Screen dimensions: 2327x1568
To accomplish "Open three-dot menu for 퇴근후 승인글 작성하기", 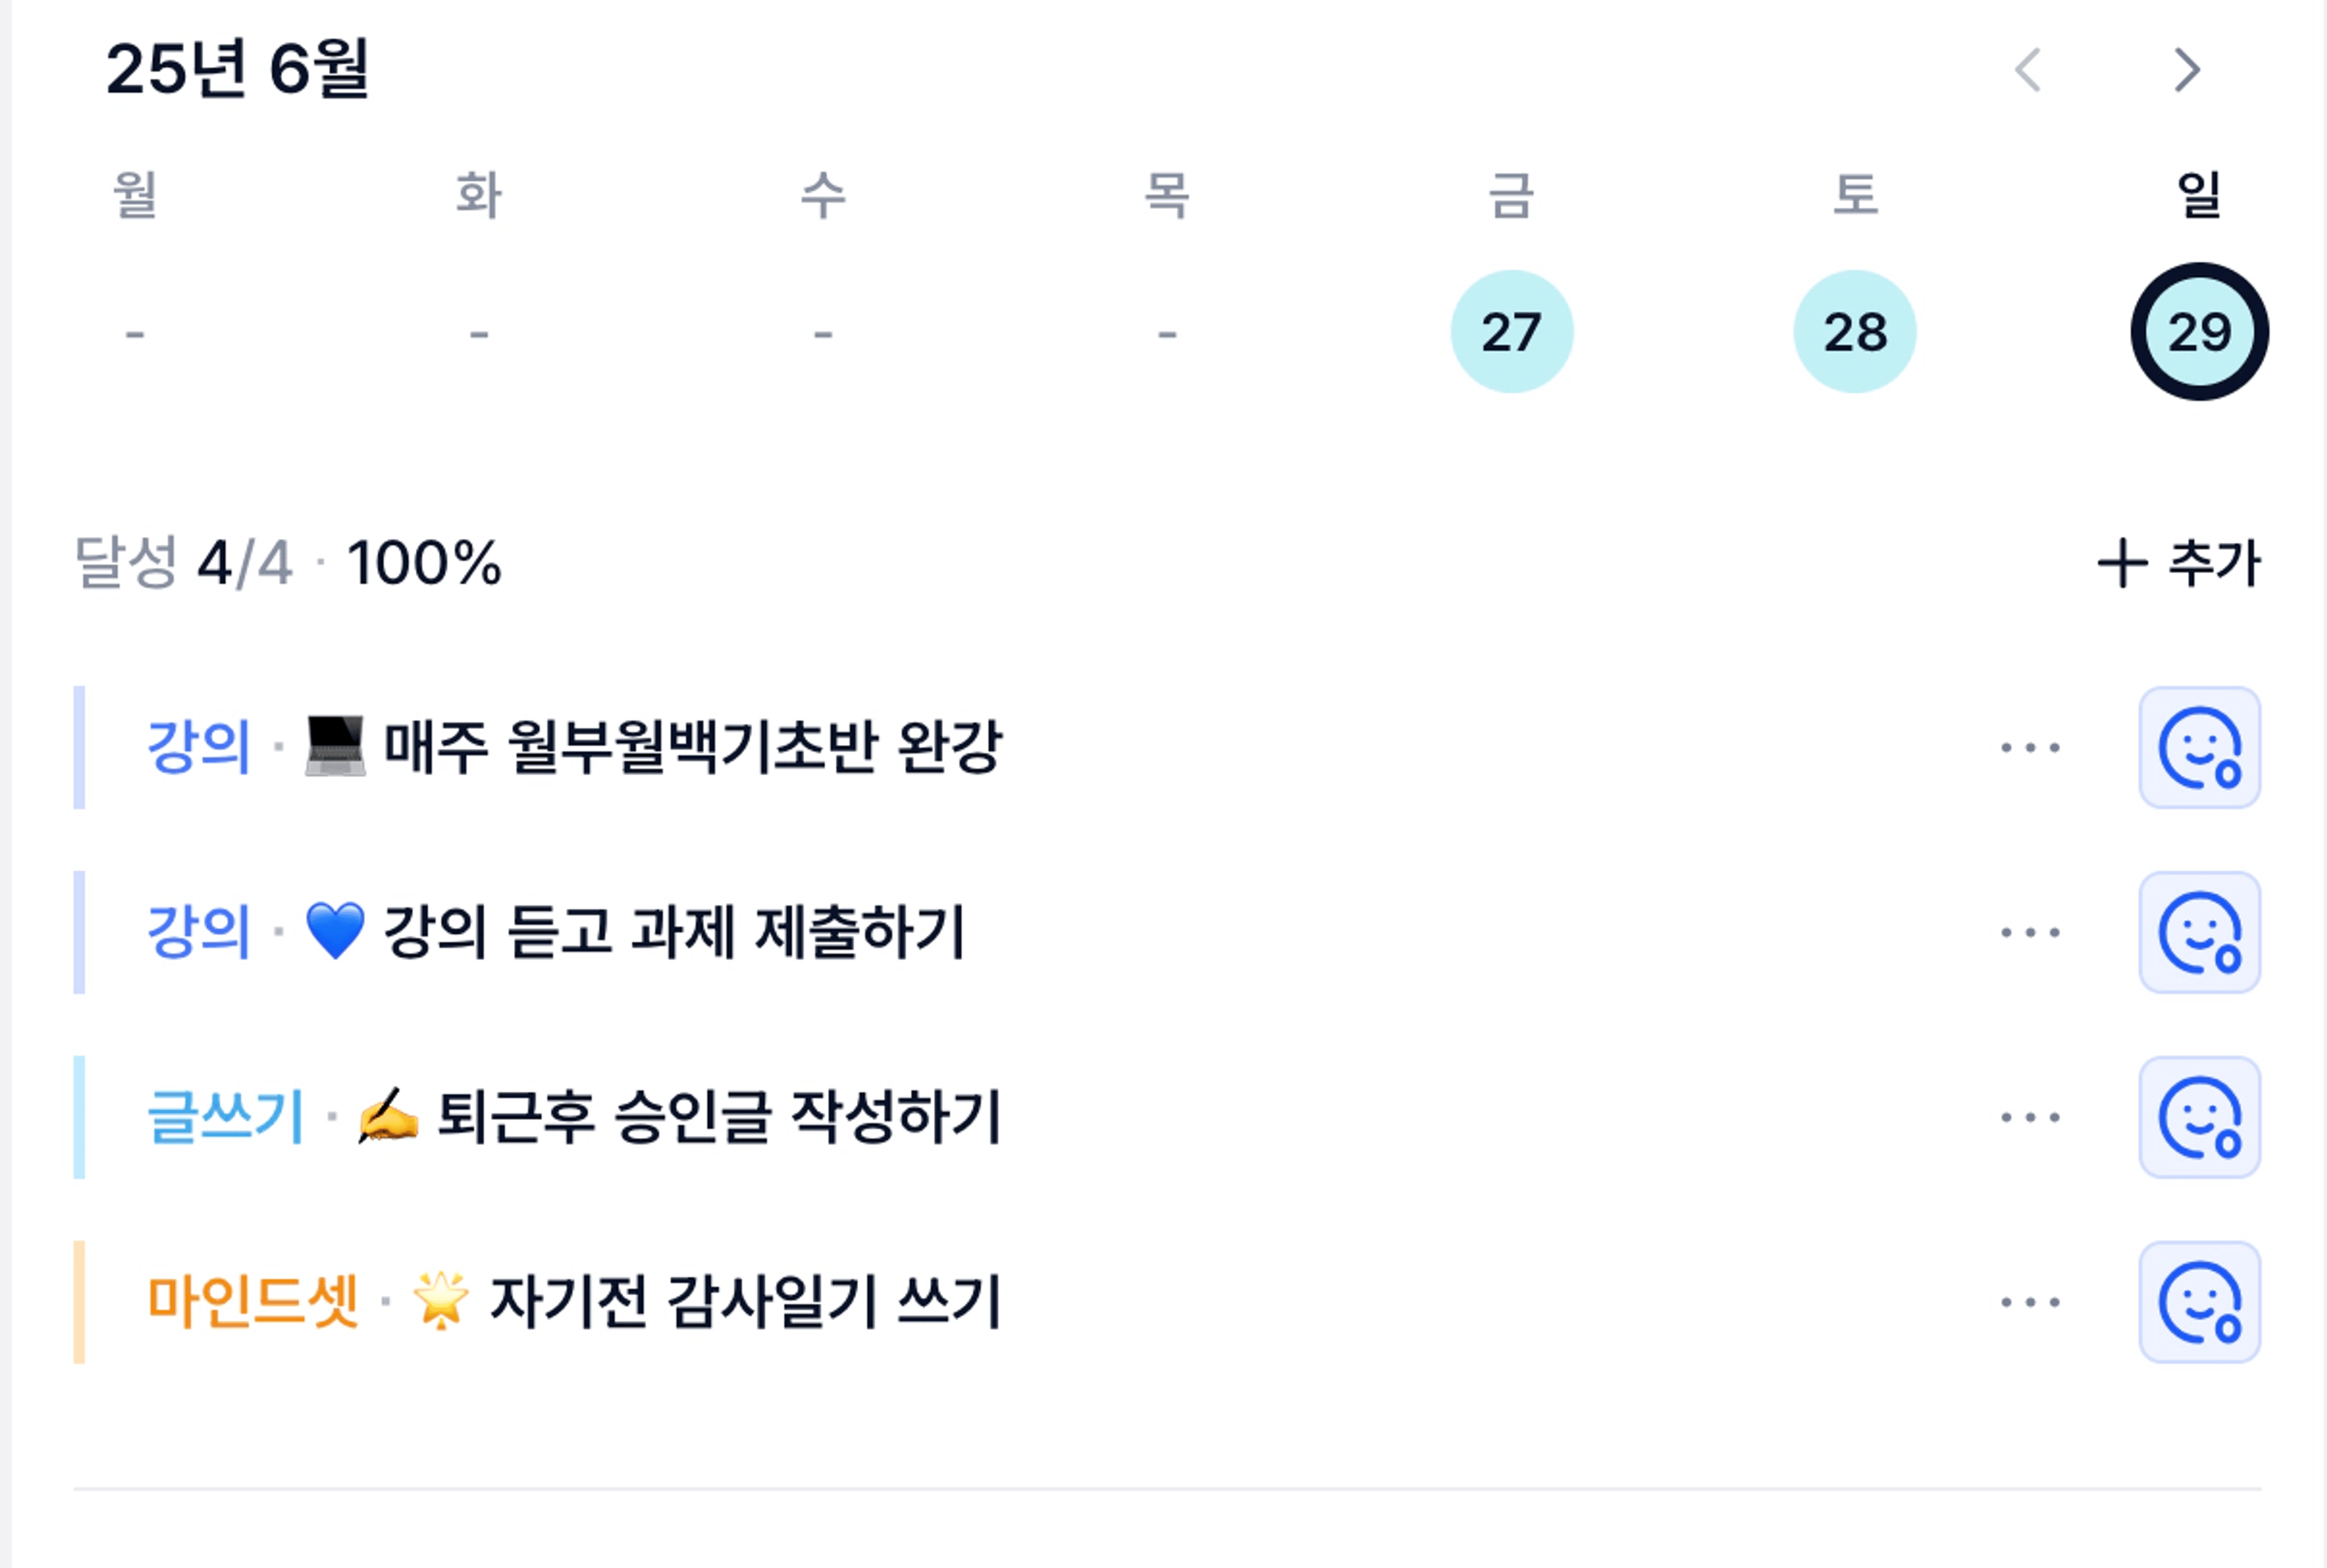I will click(2030, 1117).
